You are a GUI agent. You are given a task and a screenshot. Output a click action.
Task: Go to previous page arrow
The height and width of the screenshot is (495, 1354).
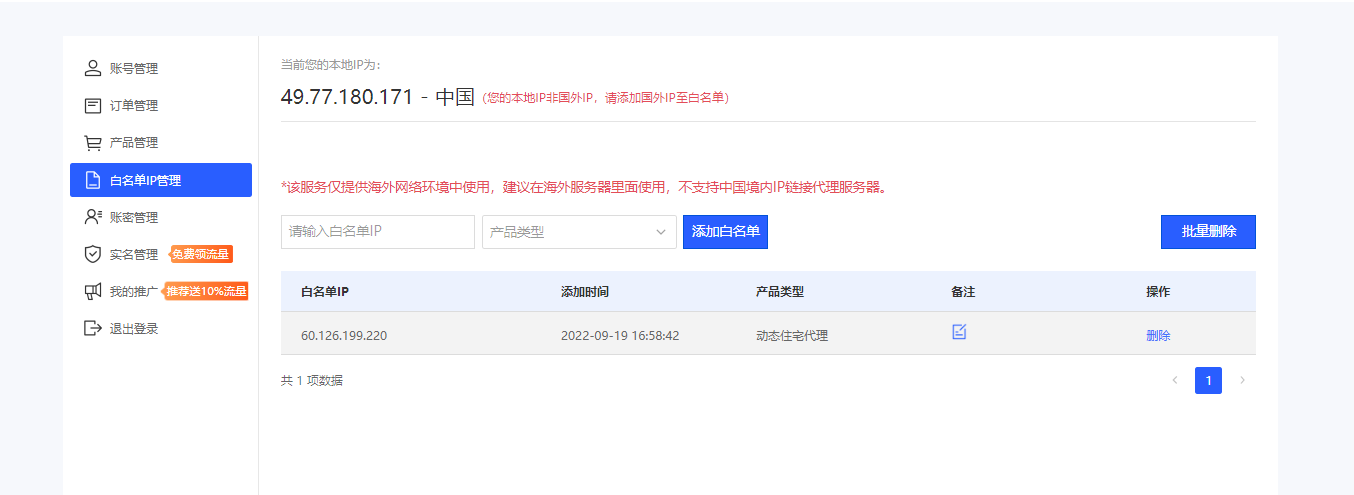[x=1174, y=380]
